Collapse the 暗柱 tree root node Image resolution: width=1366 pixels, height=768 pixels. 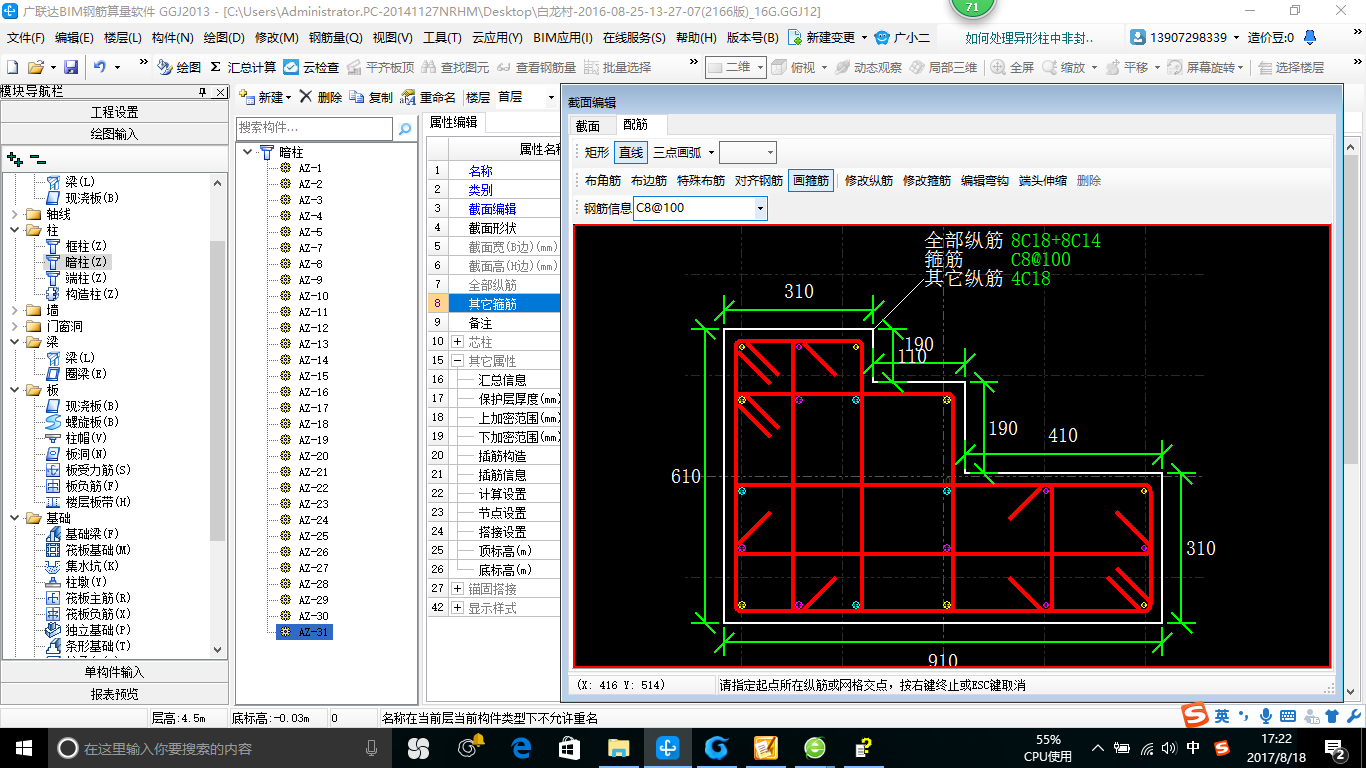click(x=248, y=152)
